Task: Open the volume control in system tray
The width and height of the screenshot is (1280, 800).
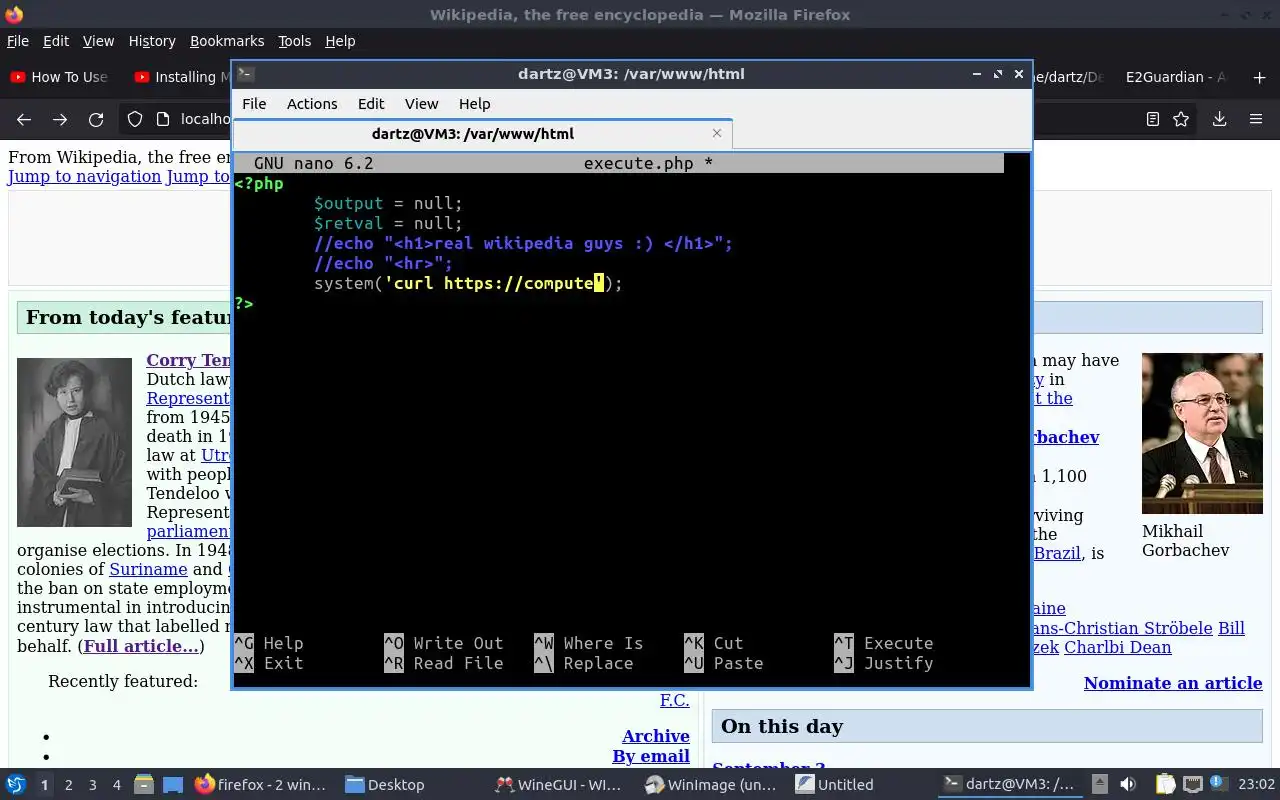Action: coord(1128,785)
